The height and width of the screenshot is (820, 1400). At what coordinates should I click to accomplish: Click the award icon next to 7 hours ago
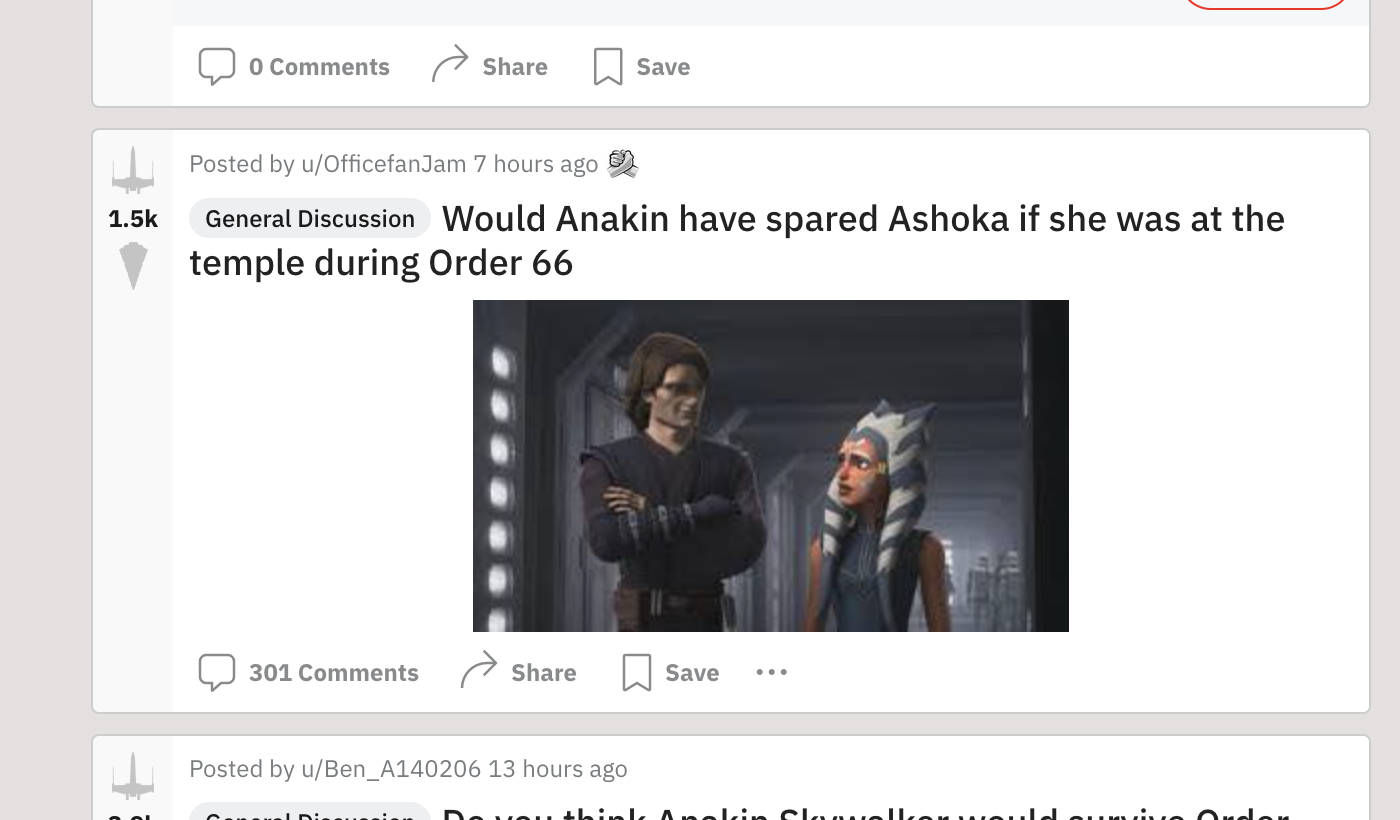(x=623, y=163)
